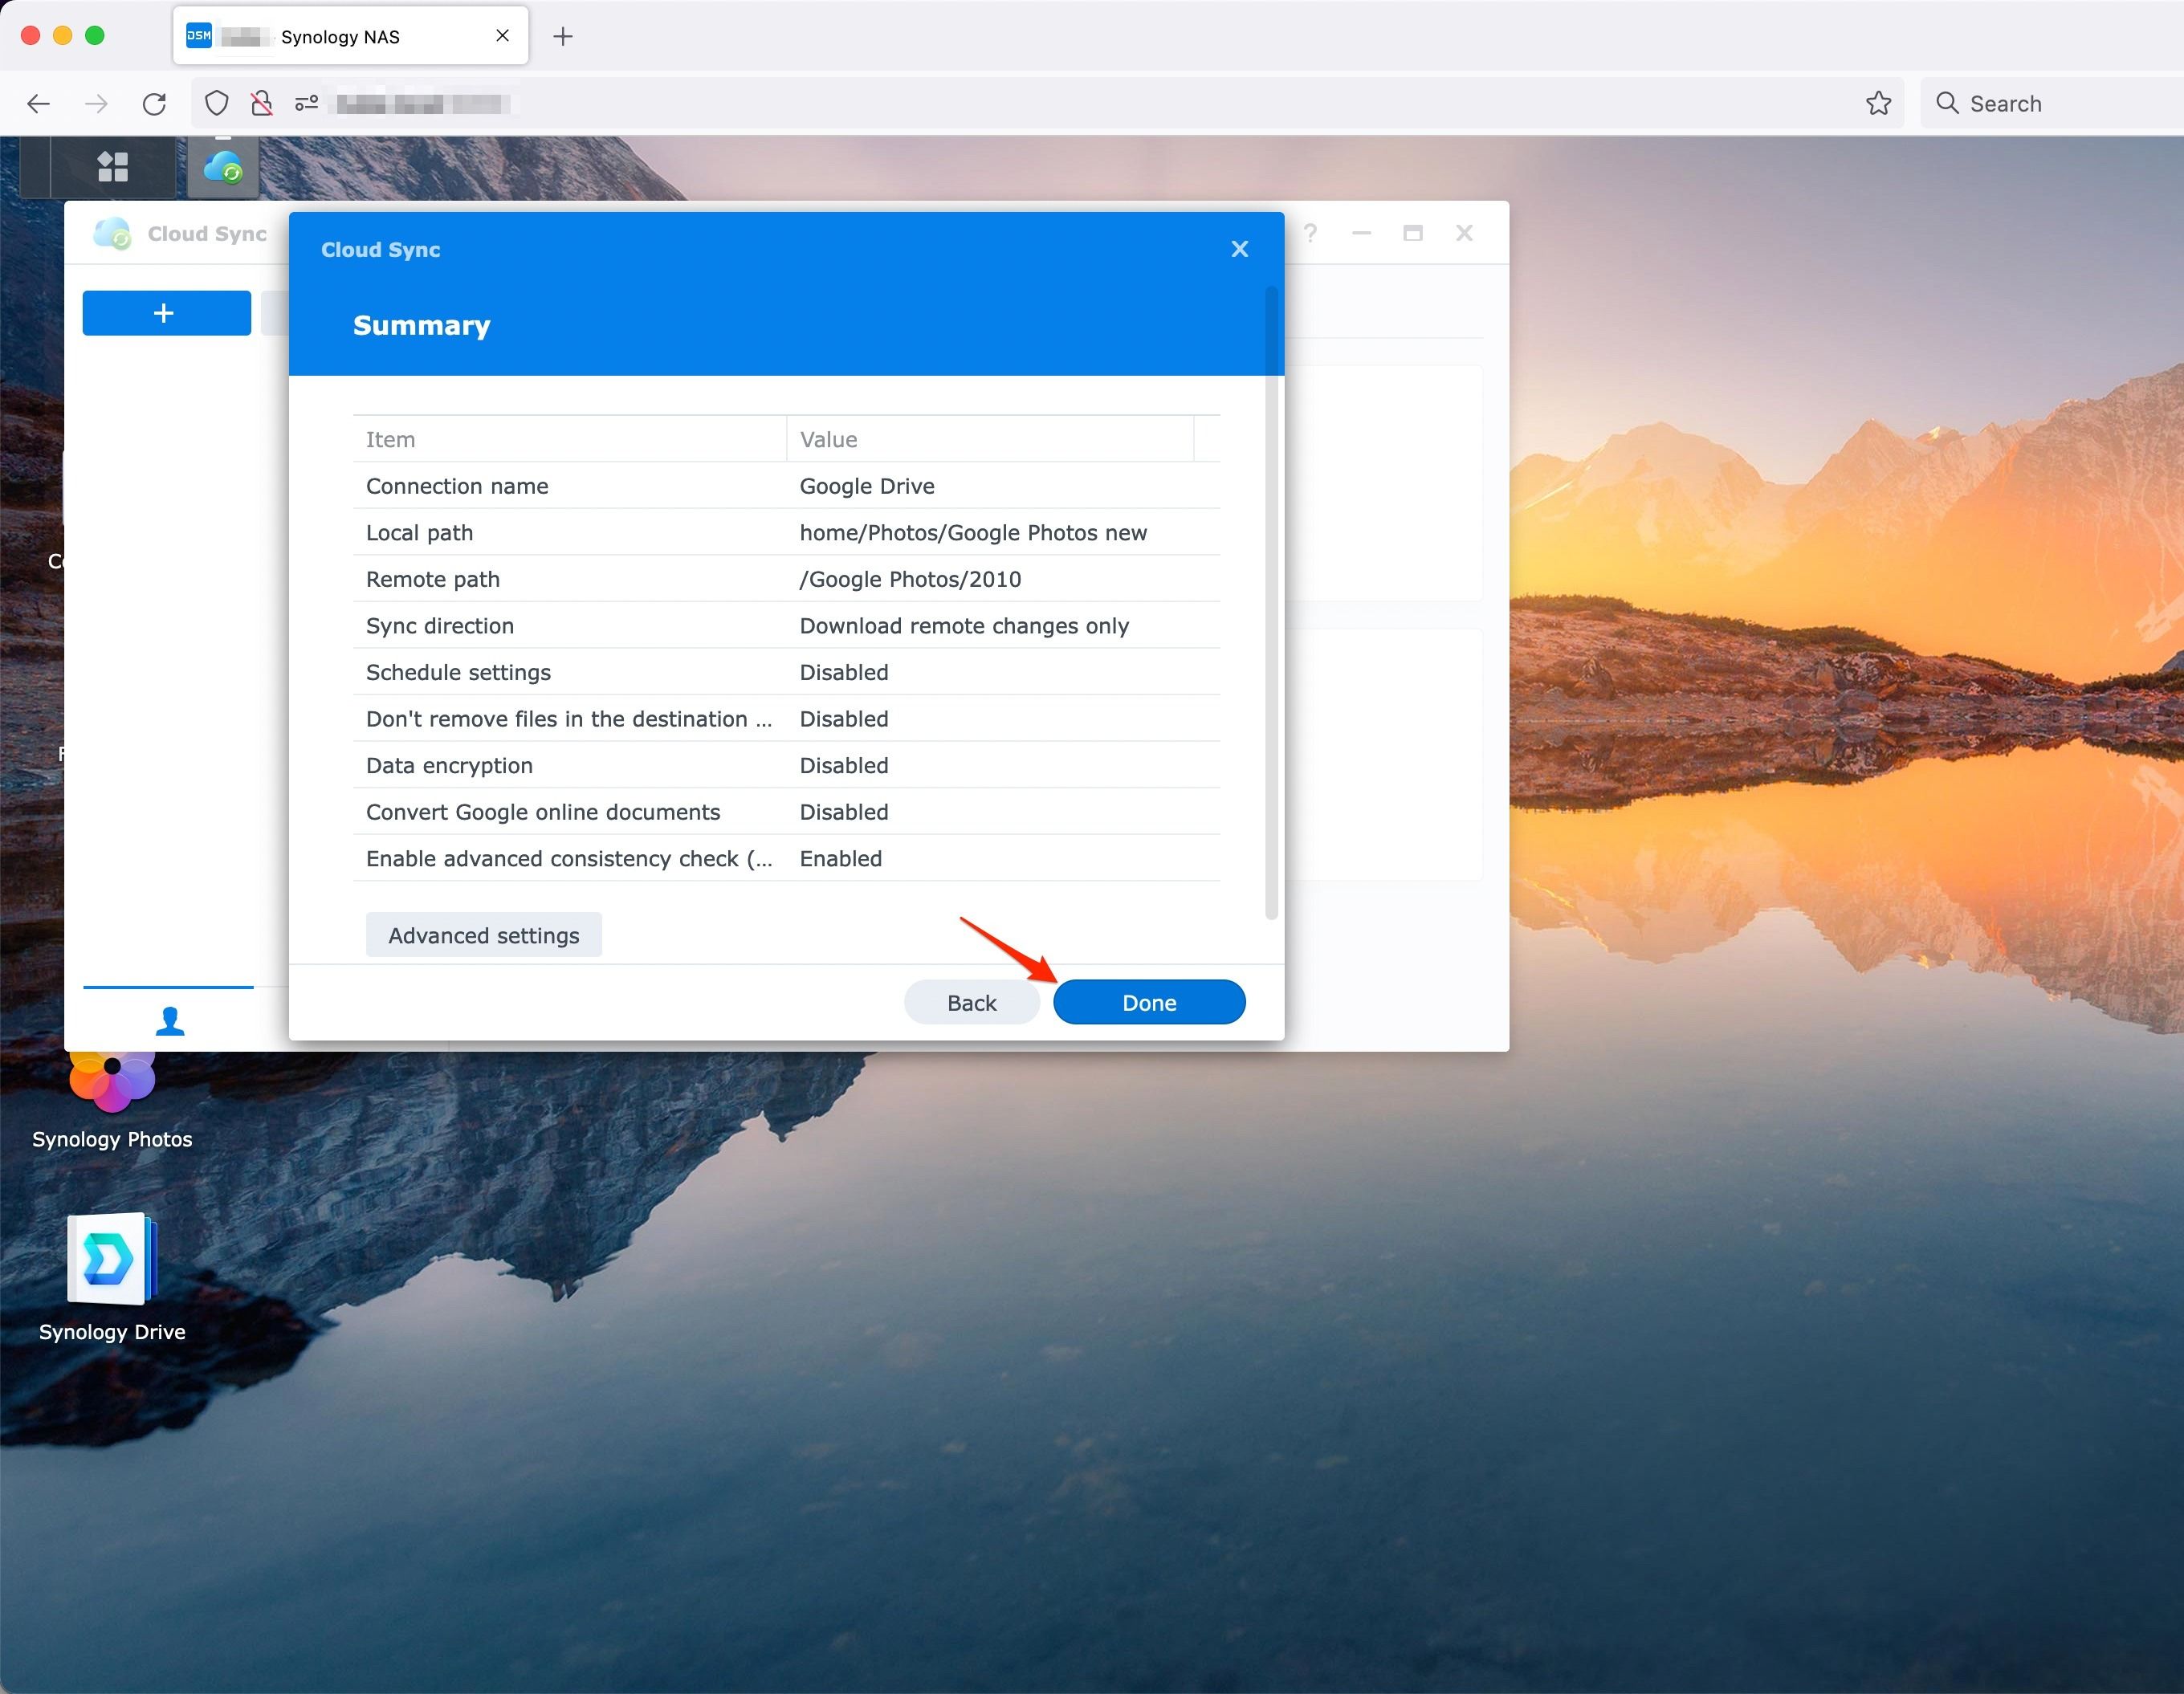
Task: Click the tracking protection shield icon
Action: click(216, 103)
